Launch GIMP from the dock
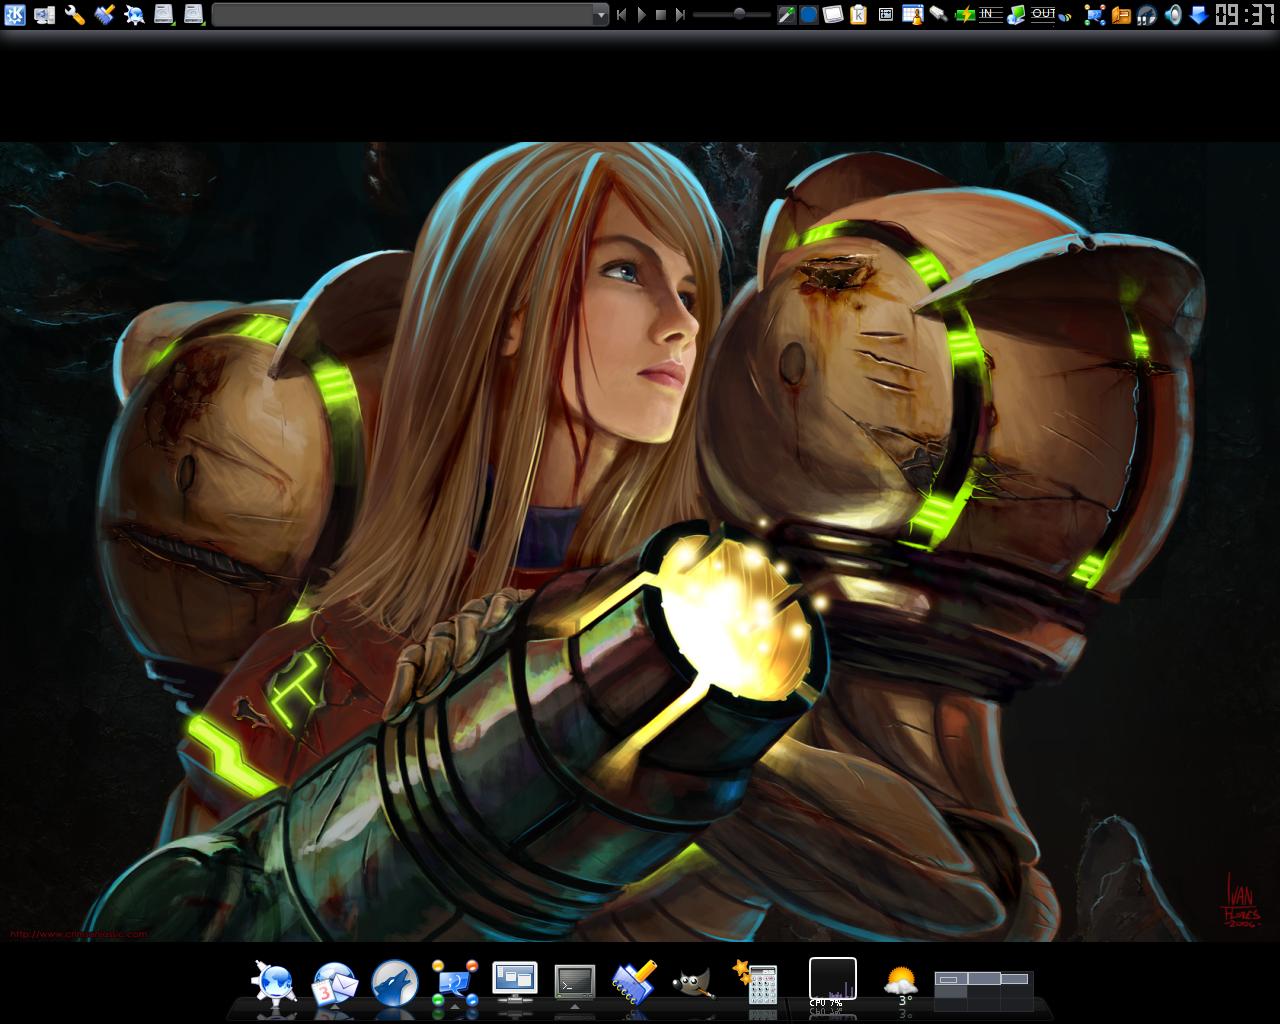This screenshot has width=1280, height=1024. click(x=694, y=984)
